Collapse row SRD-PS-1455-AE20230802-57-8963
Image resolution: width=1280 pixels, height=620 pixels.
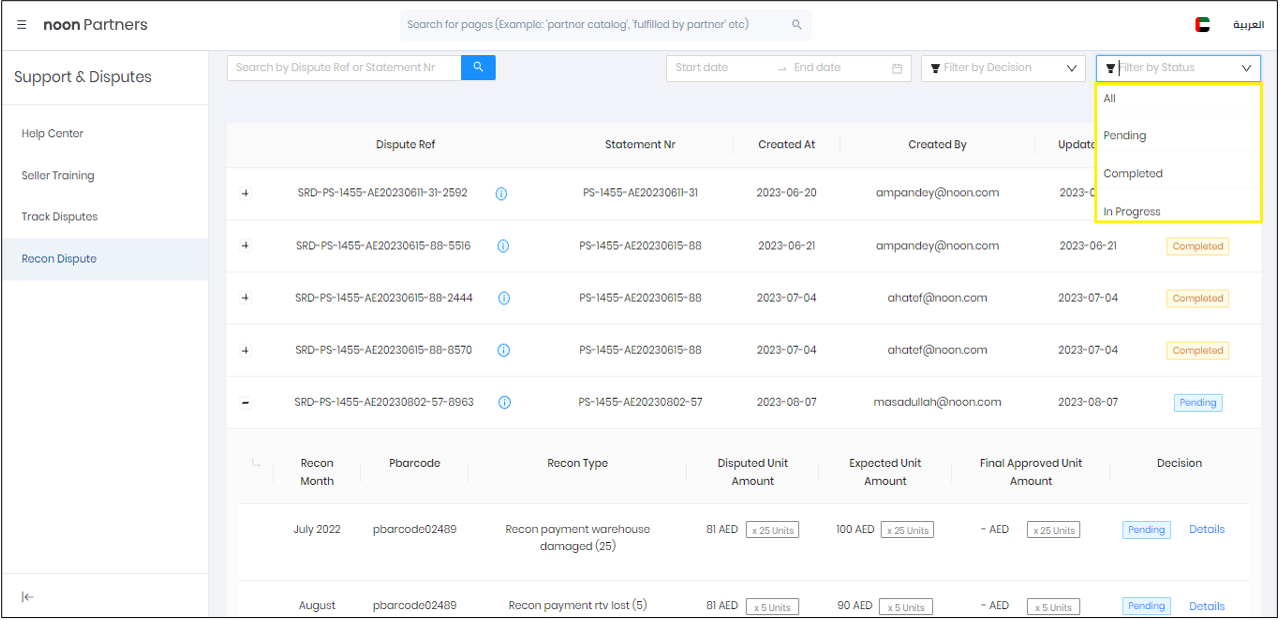pyautogui.click(x=246, y=403)
